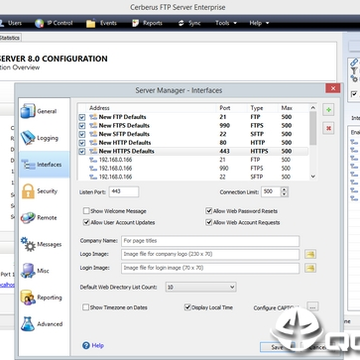Screen dimensions: 360x360
Task: Select Misc in the Server Manager sidebar
Action: click(x=44, y=271)
